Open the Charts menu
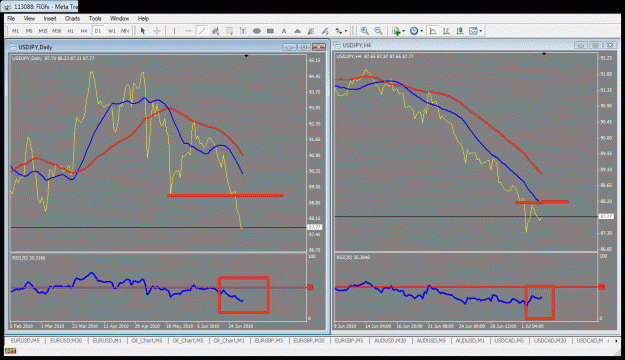 coord(72,18)
